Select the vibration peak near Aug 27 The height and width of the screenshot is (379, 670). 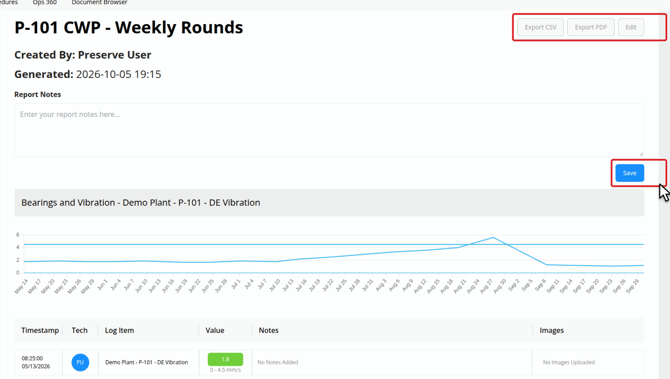tap(493, 238)
